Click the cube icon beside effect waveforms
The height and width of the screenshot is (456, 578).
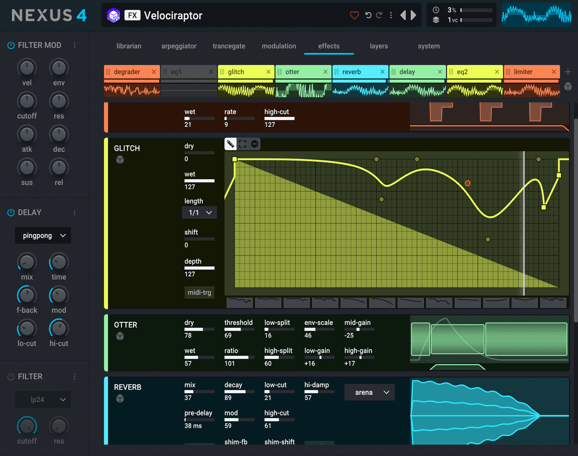(x=568, y=87)
